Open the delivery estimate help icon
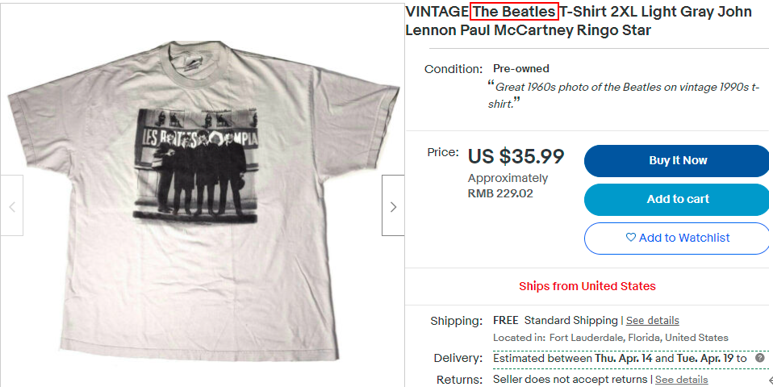 click(760, 358)
